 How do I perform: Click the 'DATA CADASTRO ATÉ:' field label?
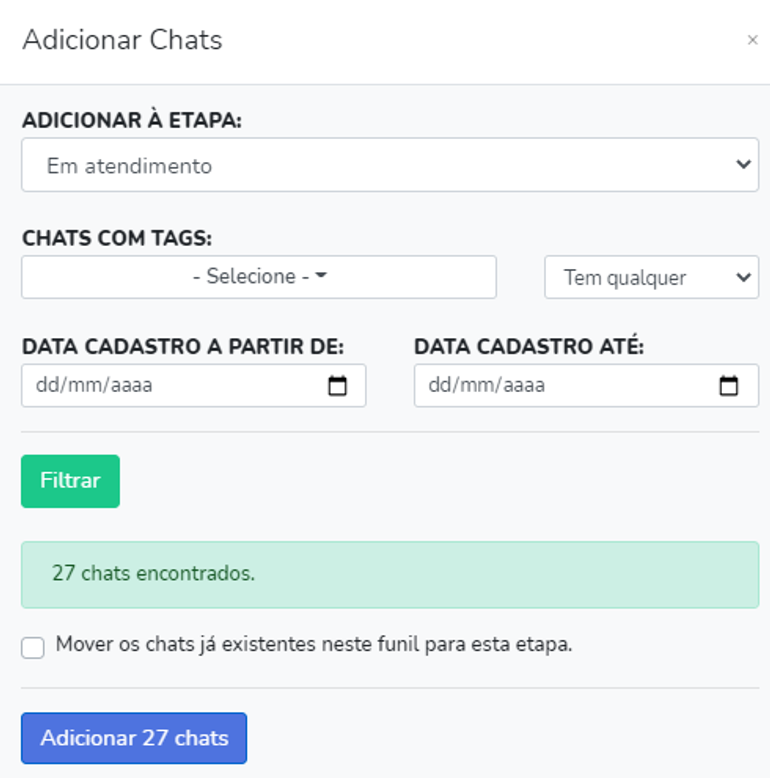[529, 346]
